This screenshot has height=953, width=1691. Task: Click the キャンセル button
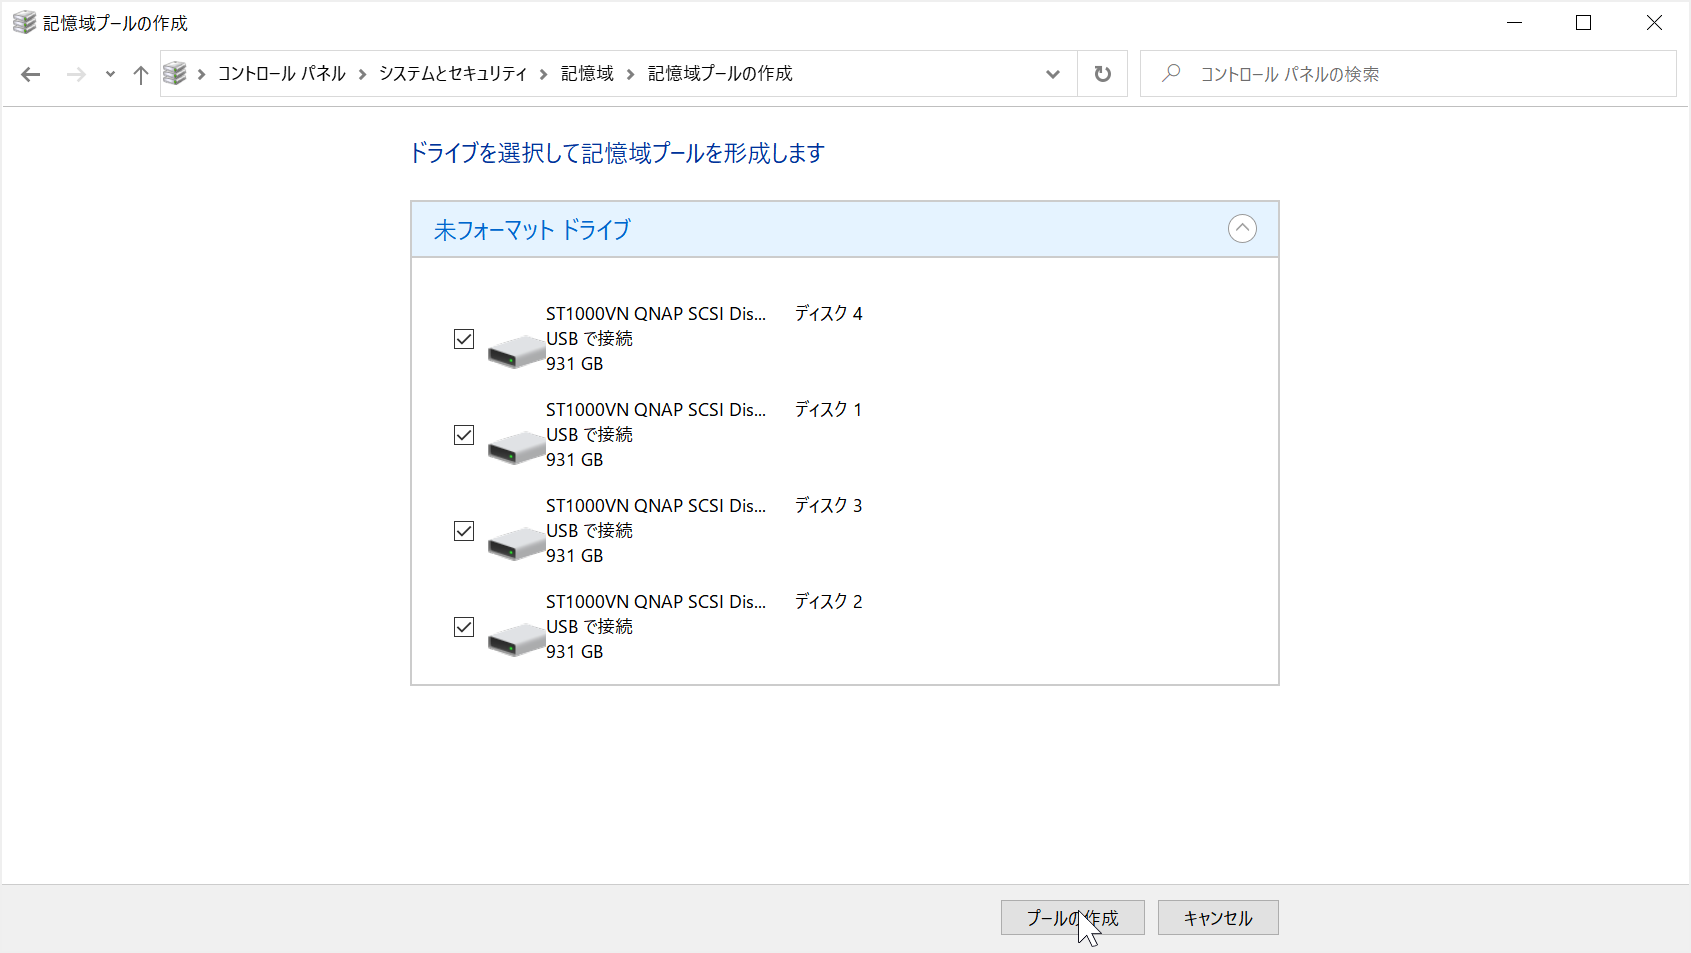pyautogui.click(x=1217, y=917)
